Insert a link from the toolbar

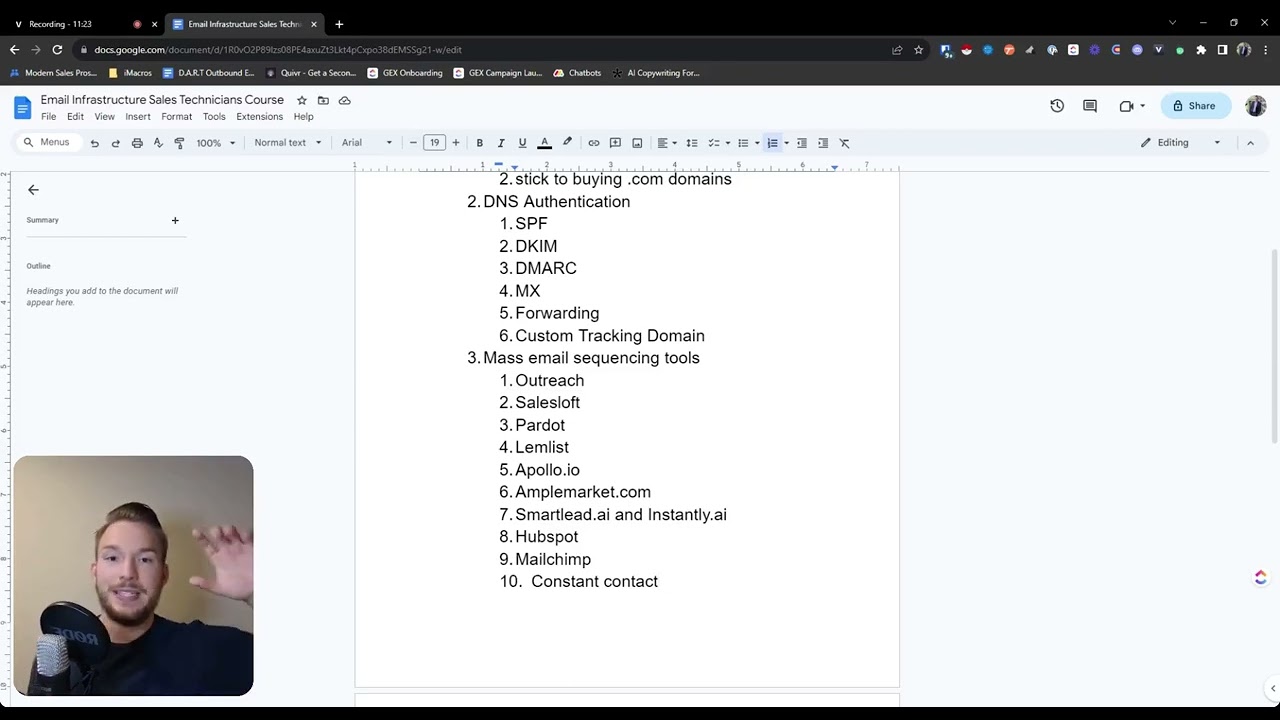(593, 143)
